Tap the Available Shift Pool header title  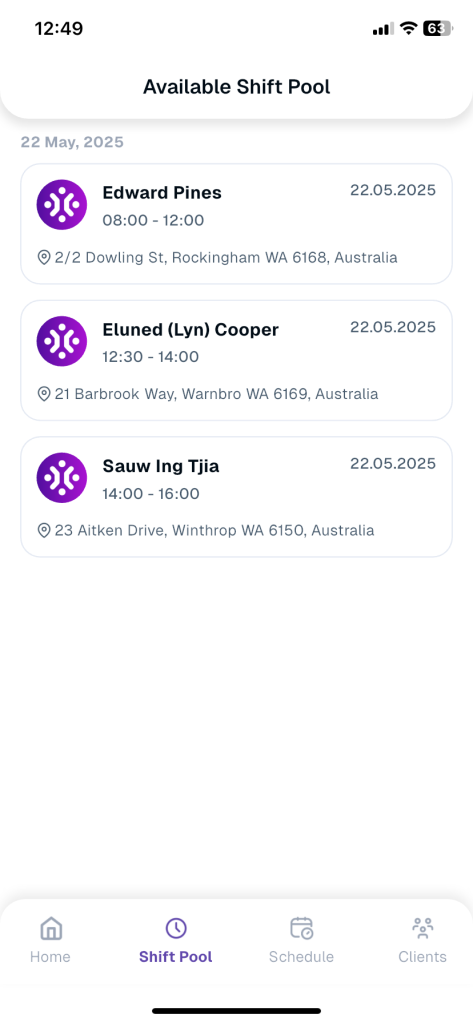point(237,87)
